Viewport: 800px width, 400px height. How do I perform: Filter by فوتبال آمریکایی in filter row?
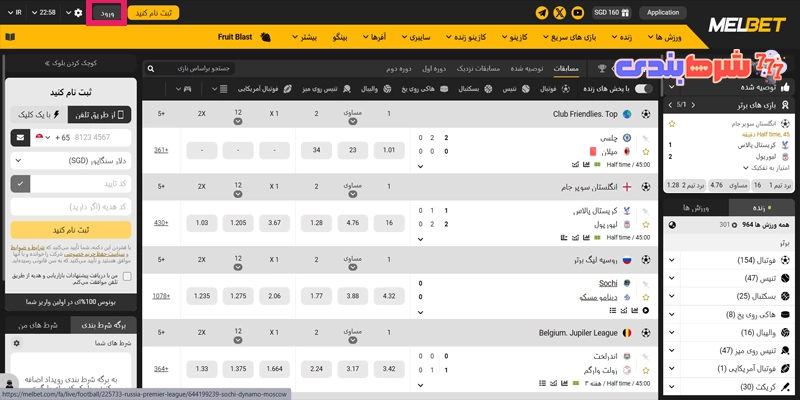[265, 89]
